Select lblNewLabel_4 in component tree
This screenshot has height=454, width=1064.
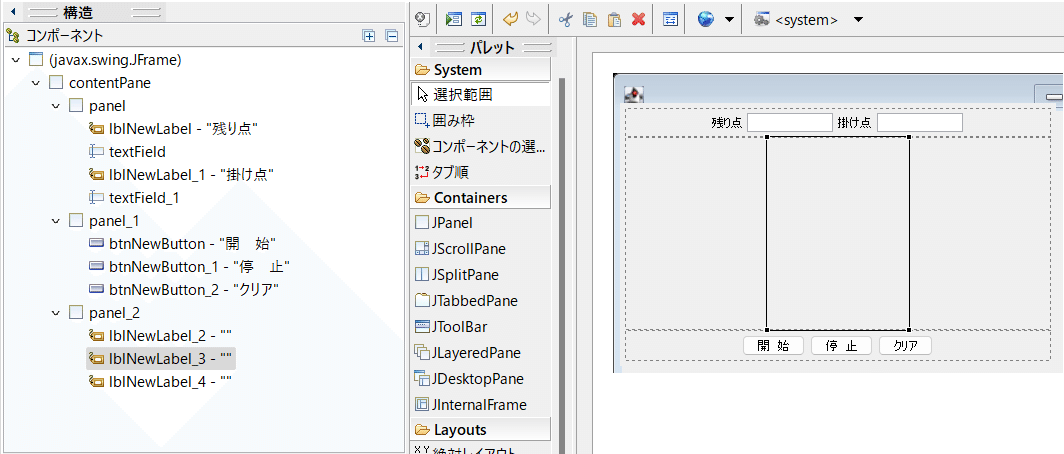[161, 382]
